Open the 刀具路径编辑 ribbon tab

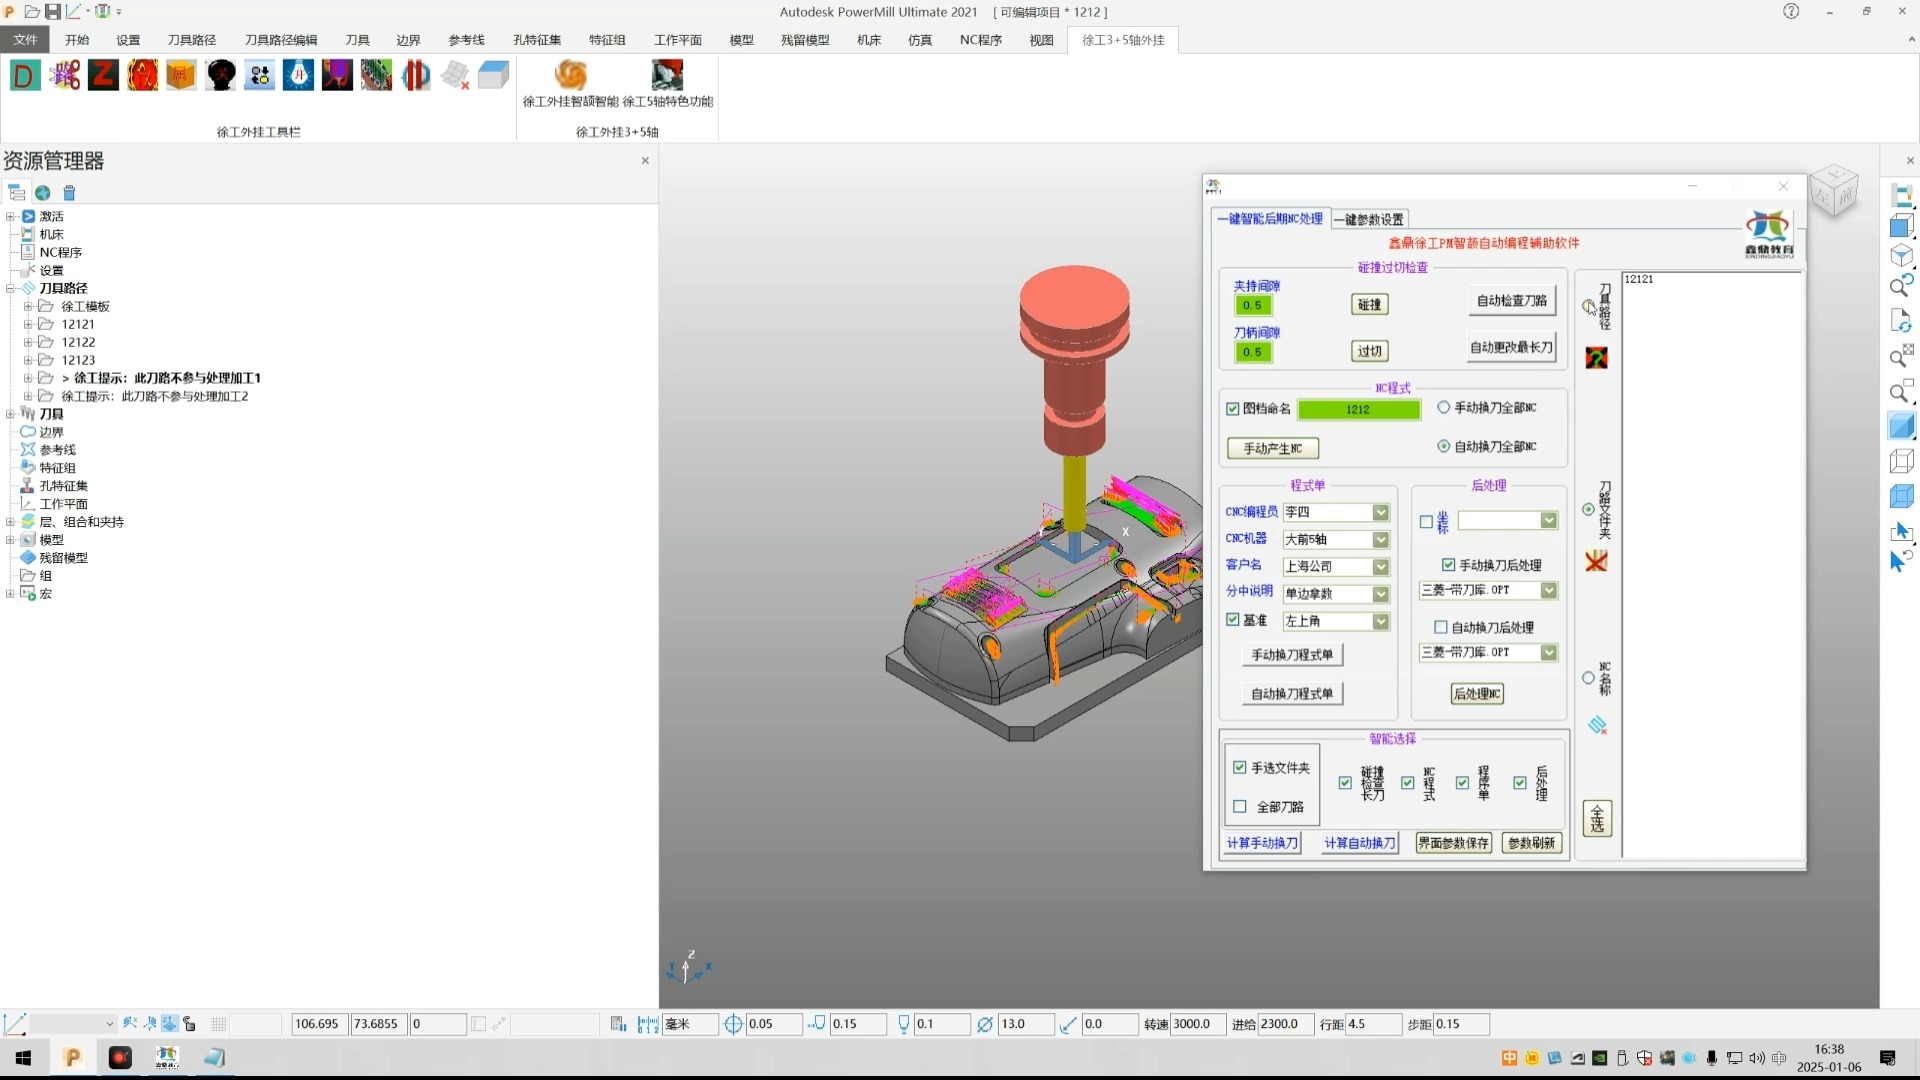[x=281, y=40]
